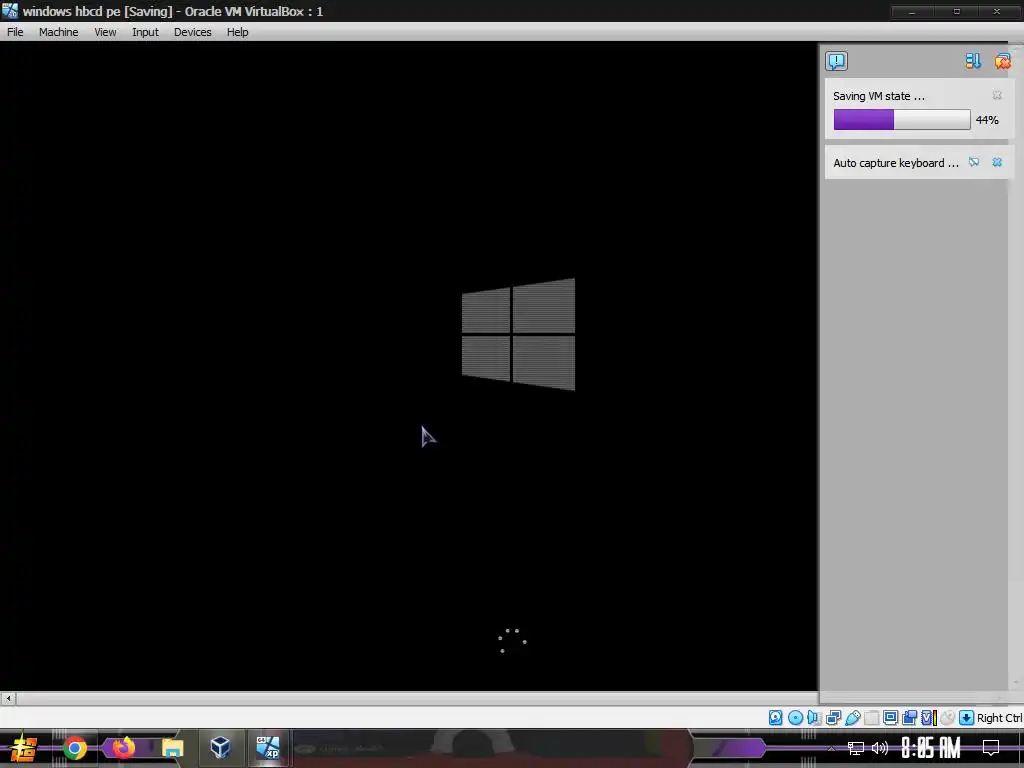Open the Help menu
The height and width of the screenshot is (768, 1024).
[237, 32]
